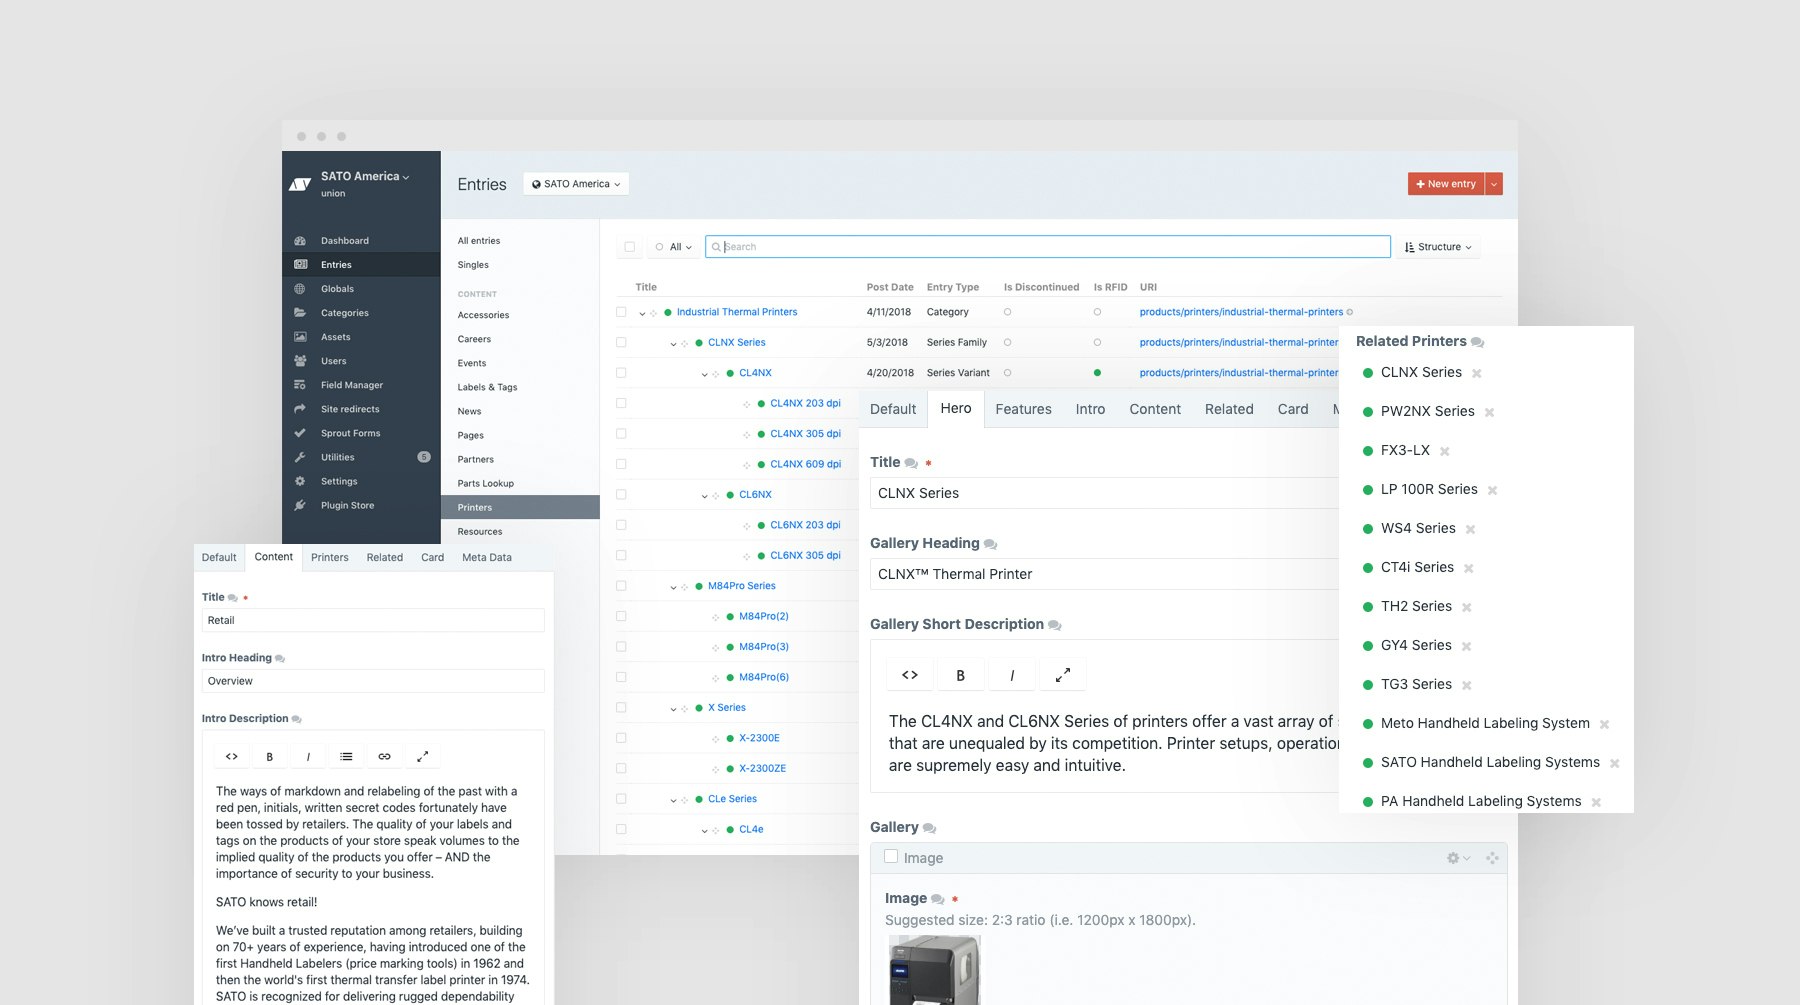Toggle bold in Gallery Short Description editor

coord(960,676)
